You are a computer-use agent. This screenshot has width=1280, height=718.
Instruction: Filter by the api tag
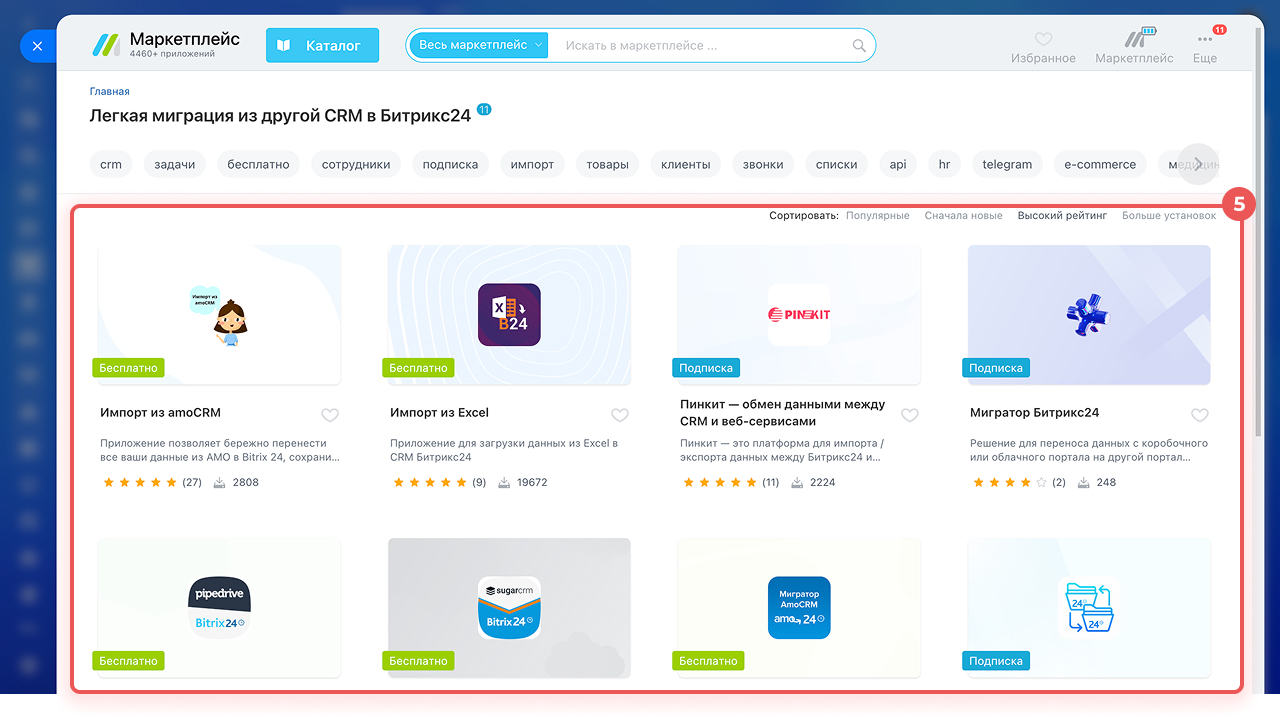898,164
